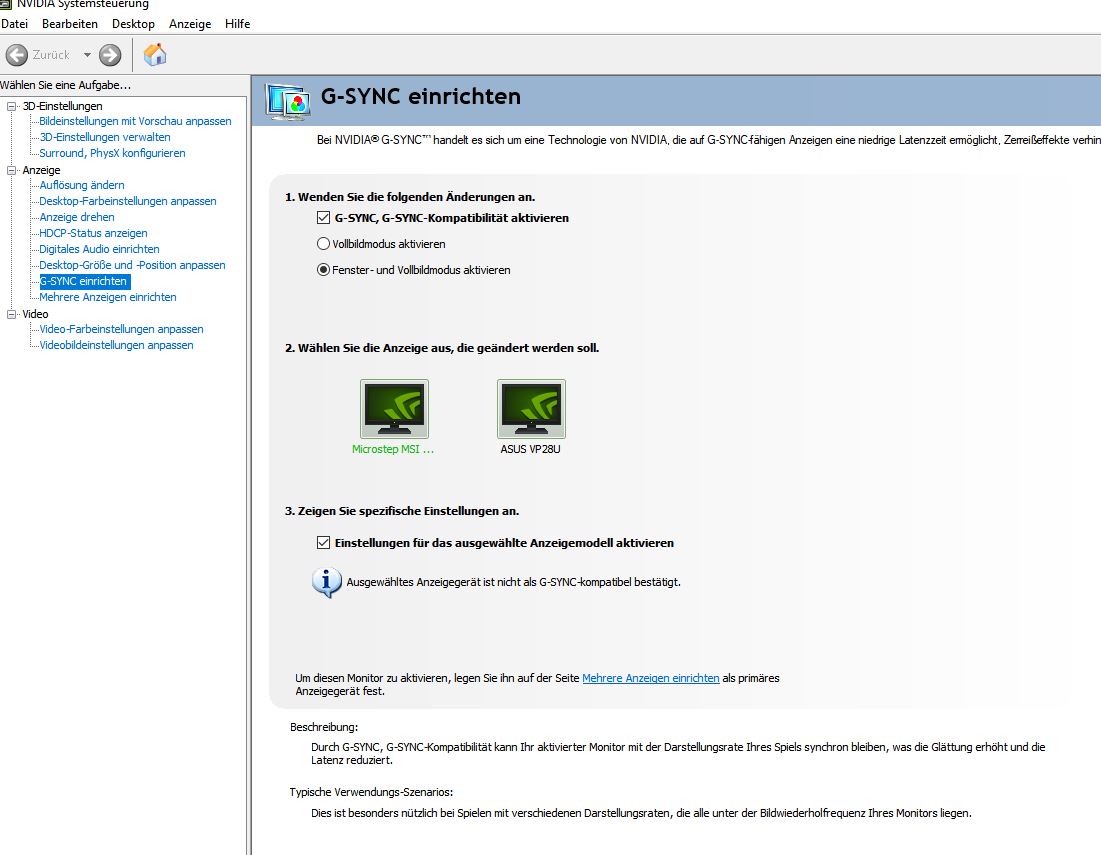The width and height of the screenshot is (1101, 855).
Task: Click the 3D-Einstellungen category label
Action: 62,106
